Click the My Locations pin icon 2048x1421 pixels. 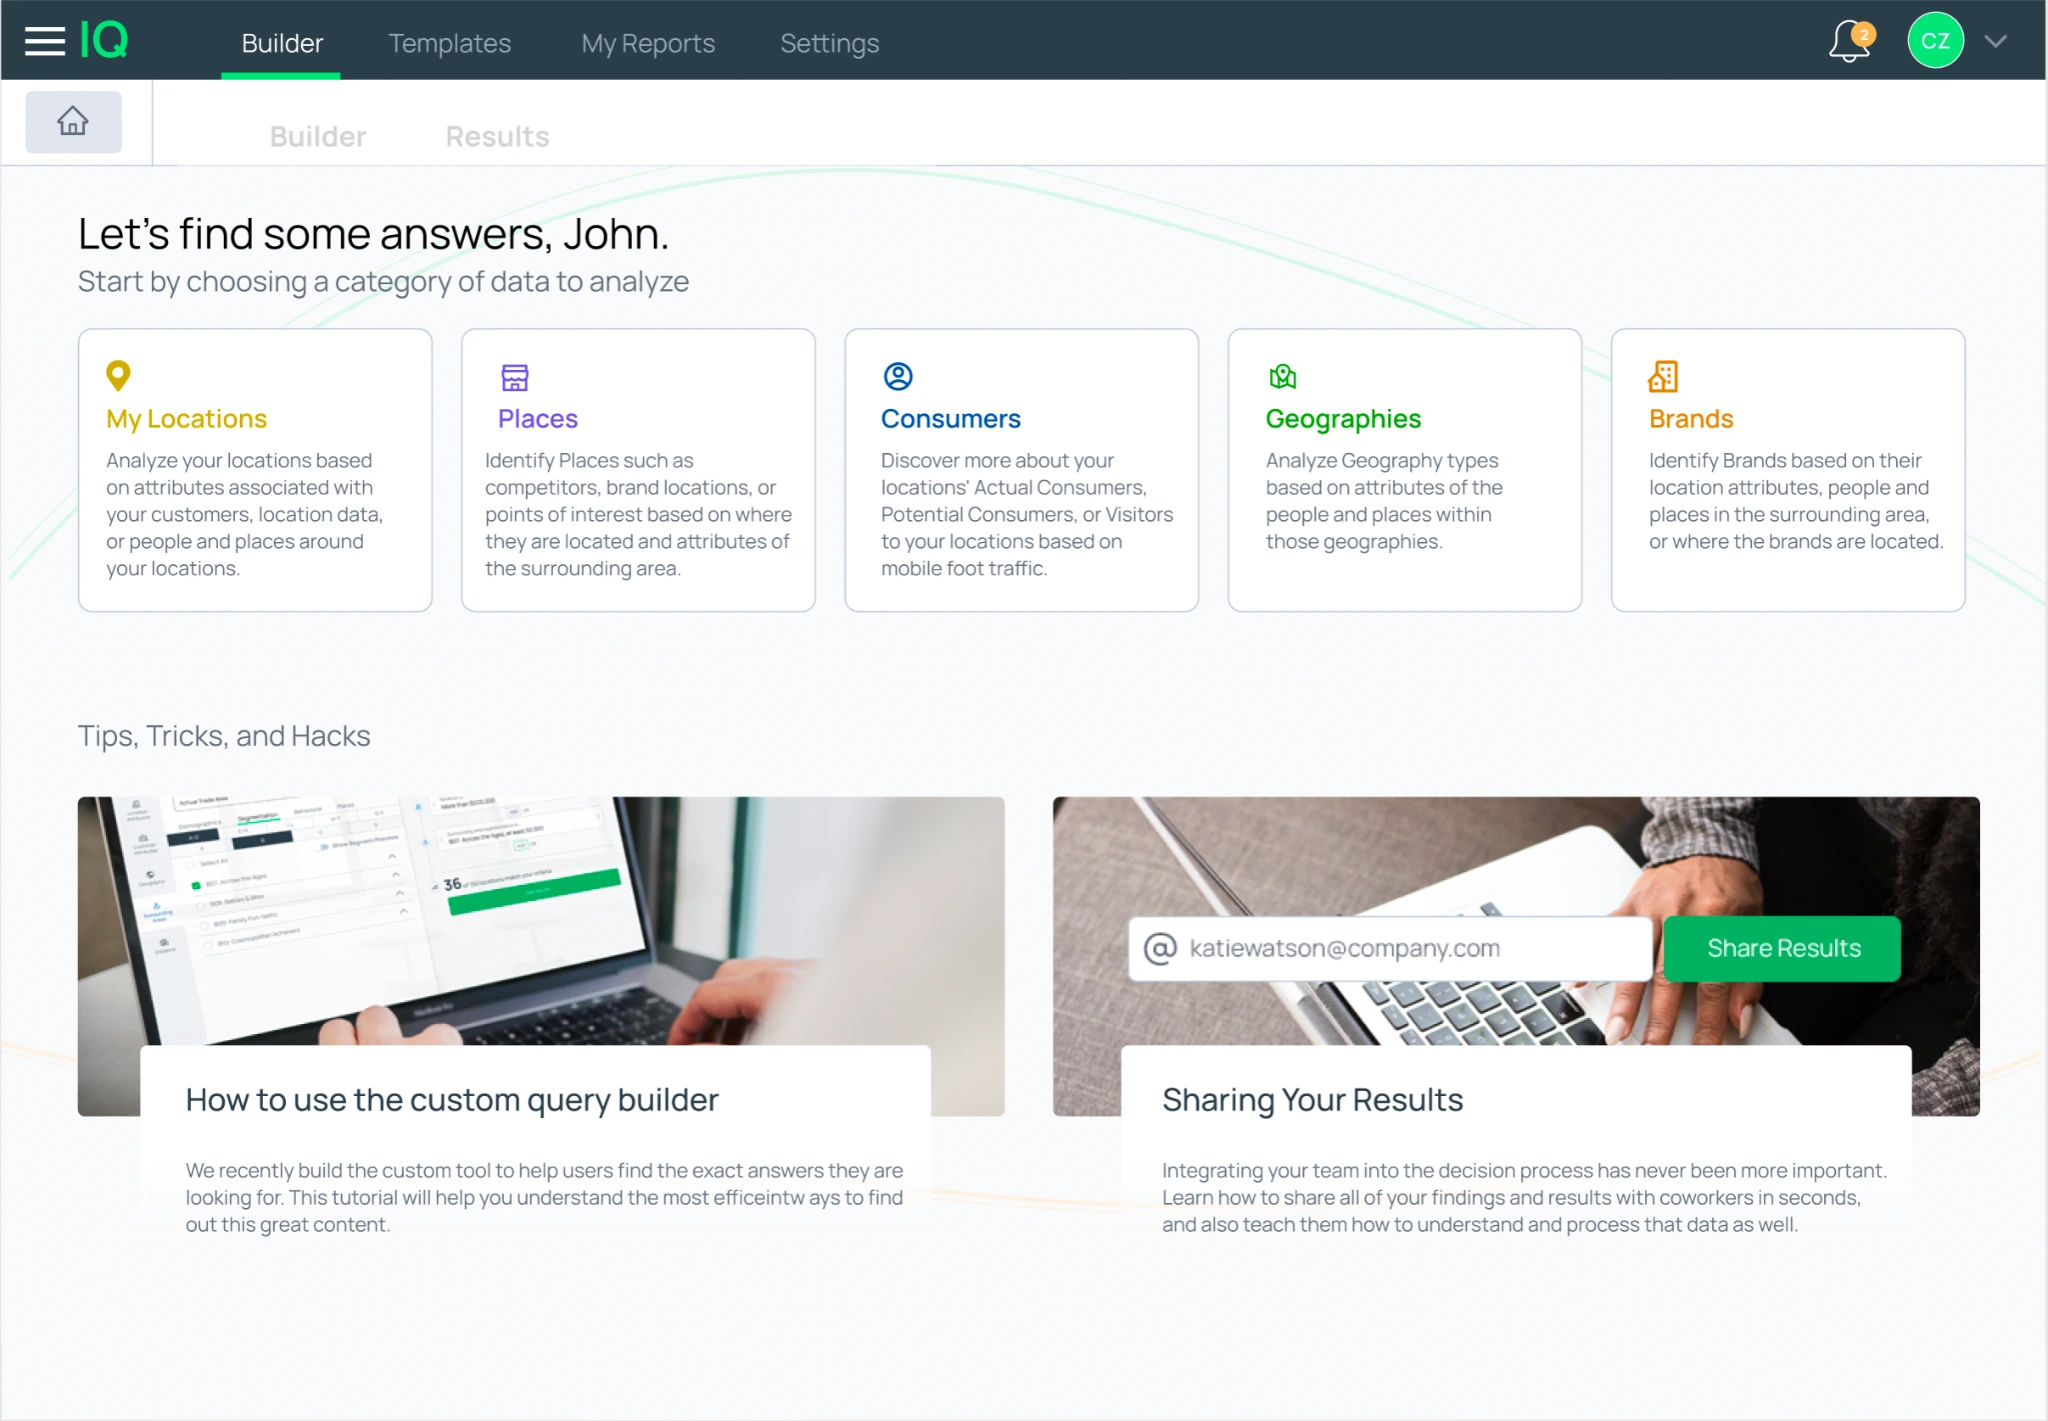click(118, 375)
